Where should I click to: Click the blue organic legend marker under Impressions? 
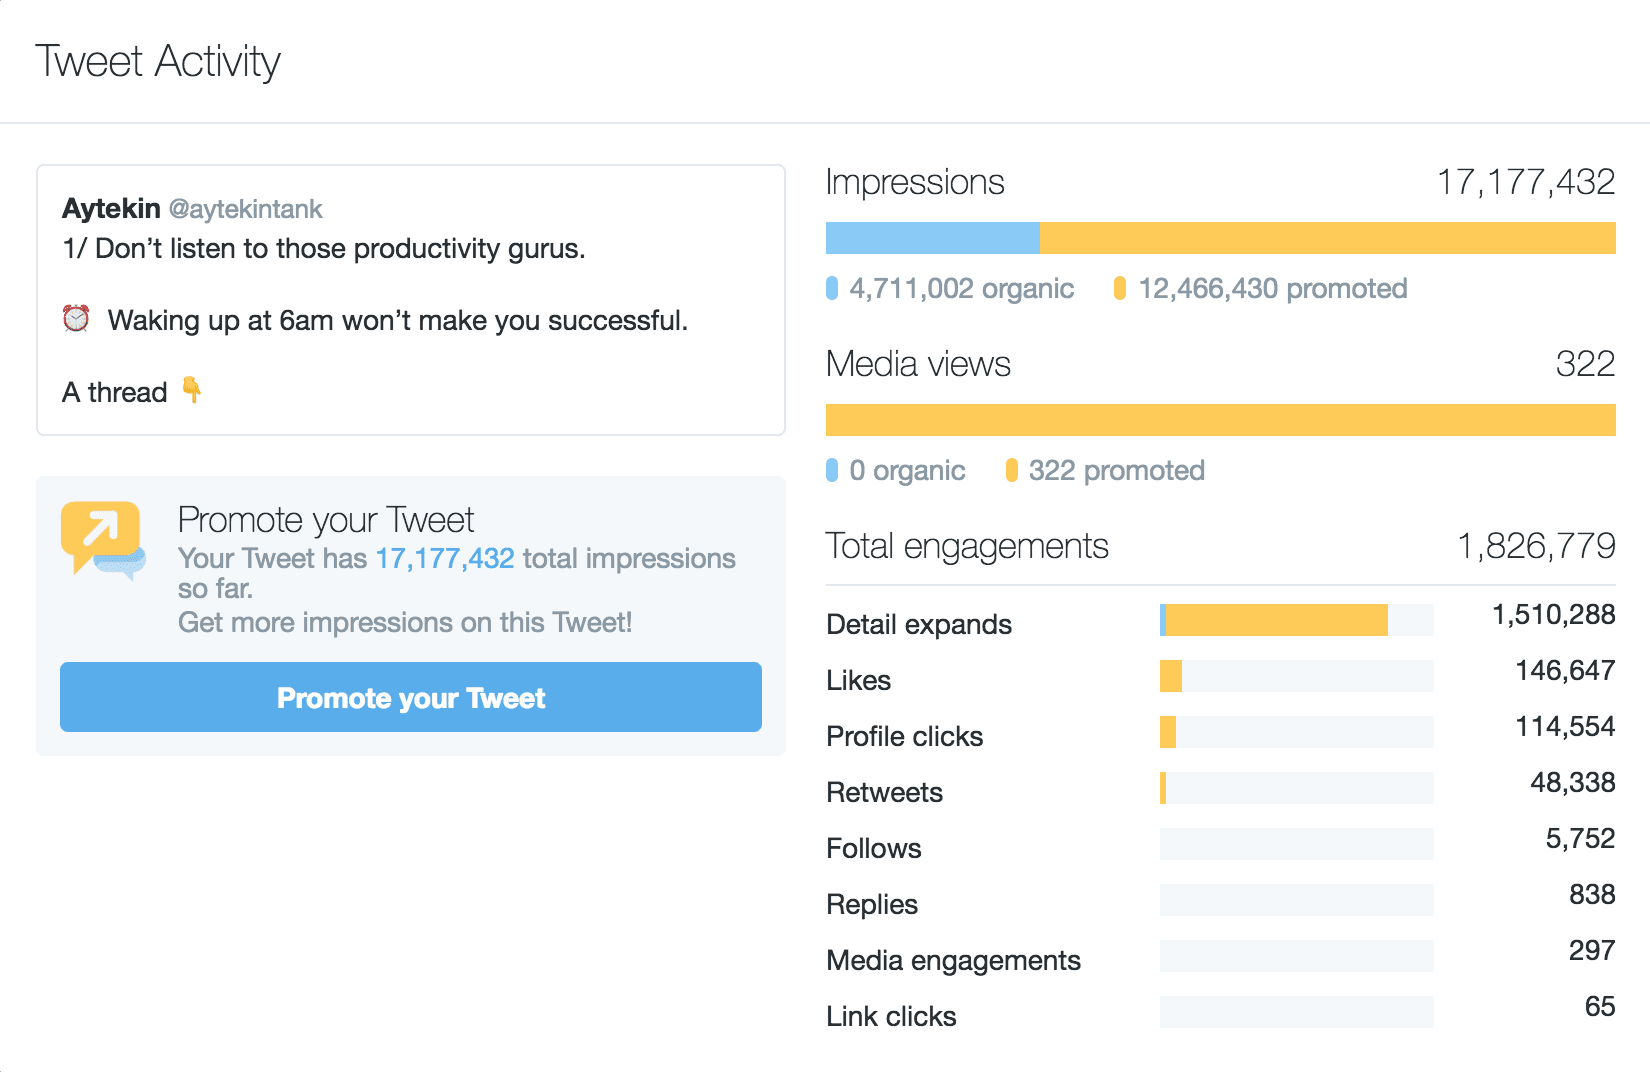coord(832,288)
